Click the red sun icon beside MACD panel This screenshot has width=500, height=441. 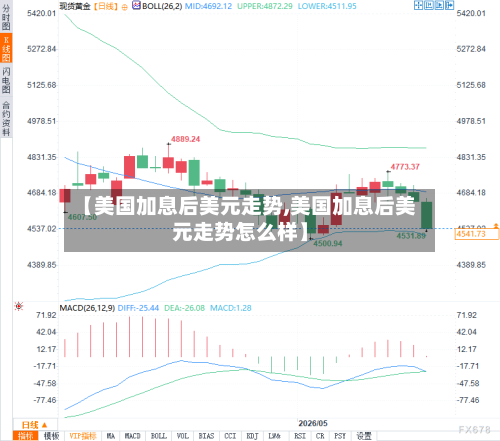coord(19,306)
